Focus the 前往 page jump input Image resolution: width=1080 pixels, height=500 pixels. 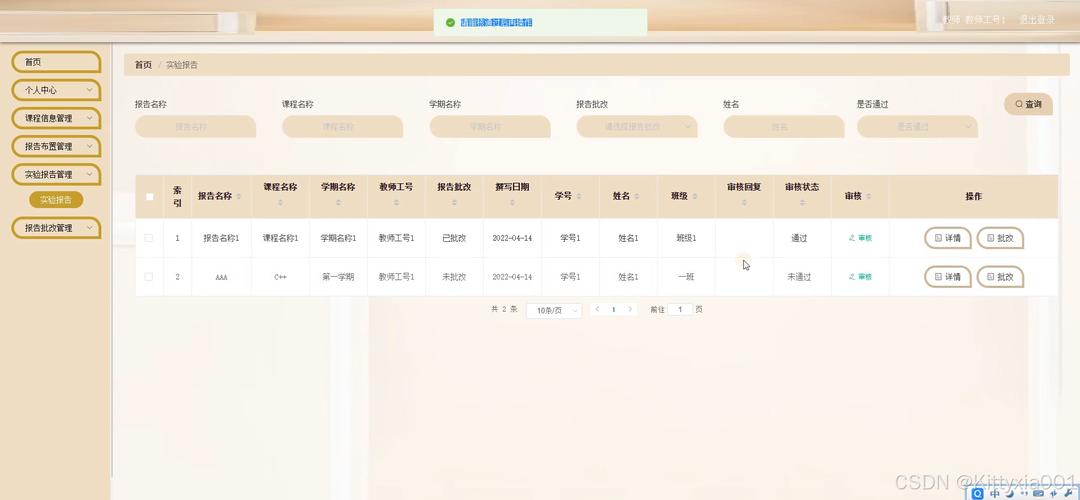coord(681,310)
